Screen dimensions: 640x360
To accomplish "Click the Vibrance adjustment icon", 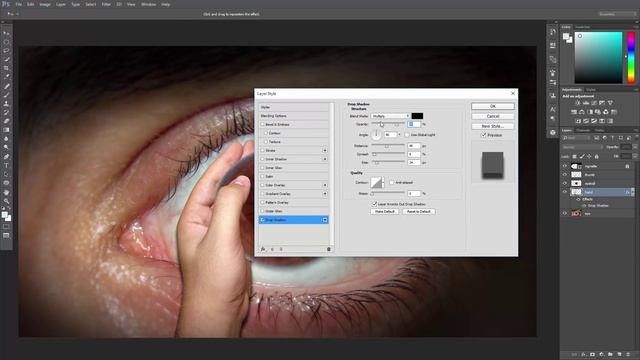I will (x=610, y=103).
